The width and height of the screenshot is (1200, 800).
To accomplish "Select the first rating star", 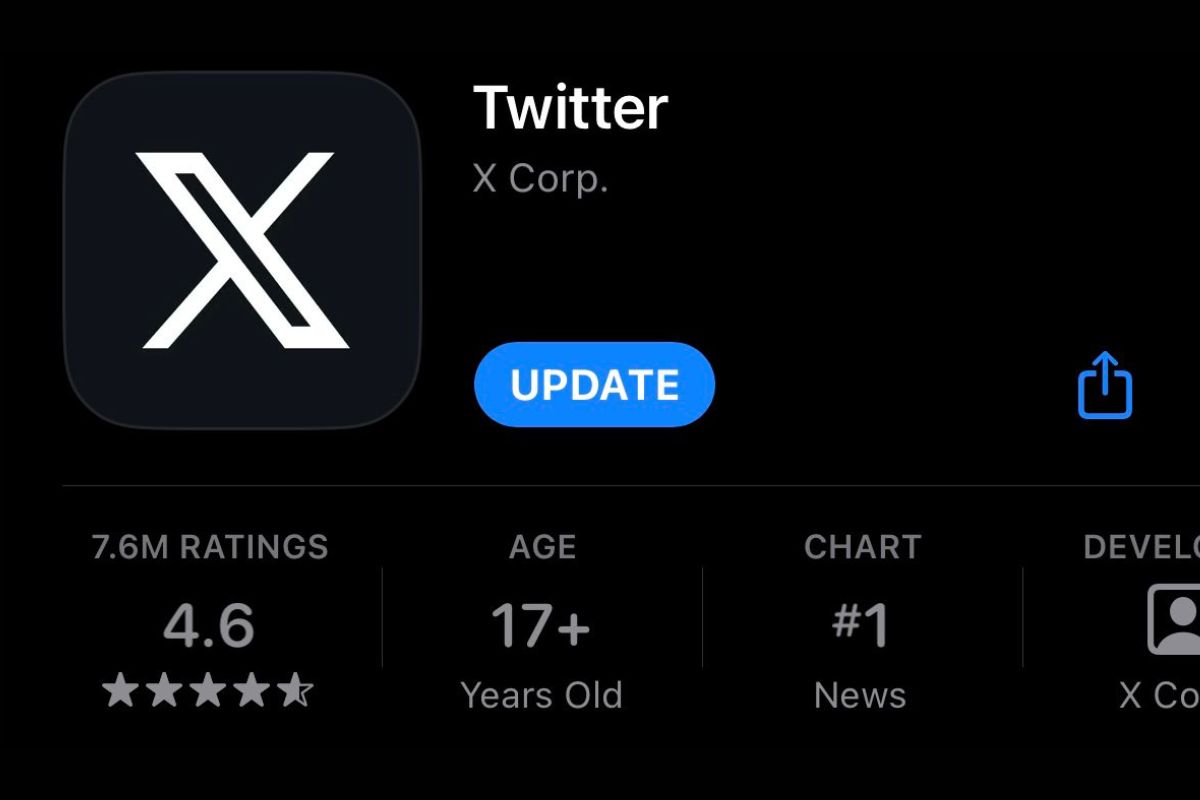I will click(x=120, y=690).
